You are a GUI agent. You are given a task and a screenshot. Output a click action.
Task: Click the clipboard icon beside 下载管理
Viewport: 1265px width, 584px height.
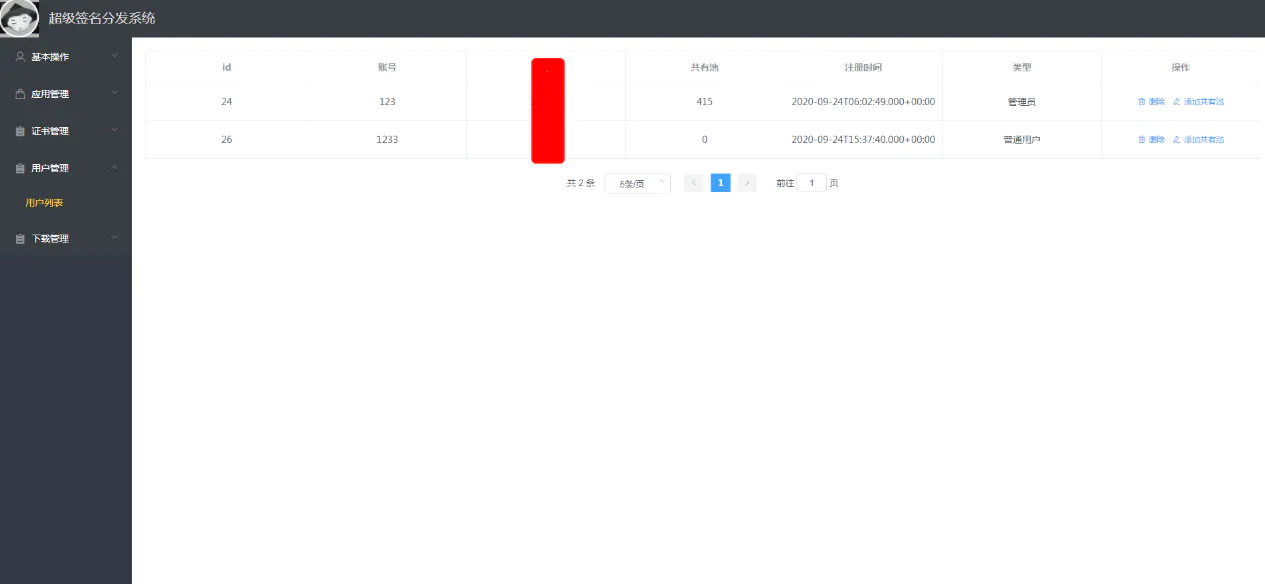click(20, 239)
